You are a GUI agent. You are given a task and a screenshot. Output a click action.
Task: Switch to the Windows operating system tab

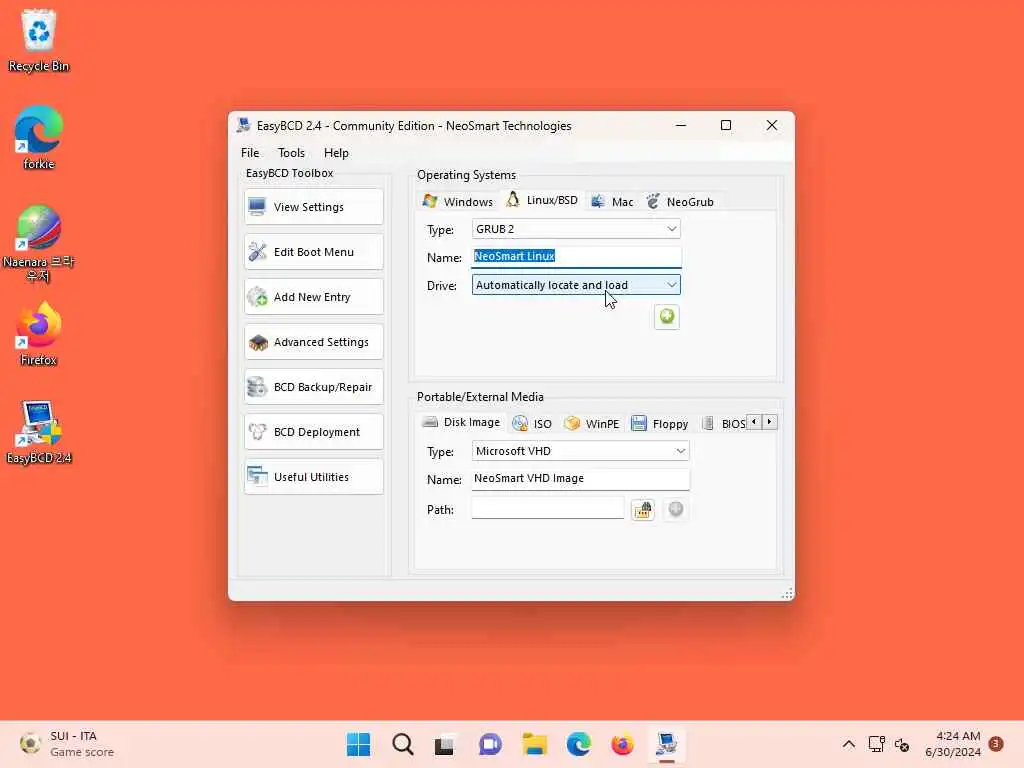458,202
